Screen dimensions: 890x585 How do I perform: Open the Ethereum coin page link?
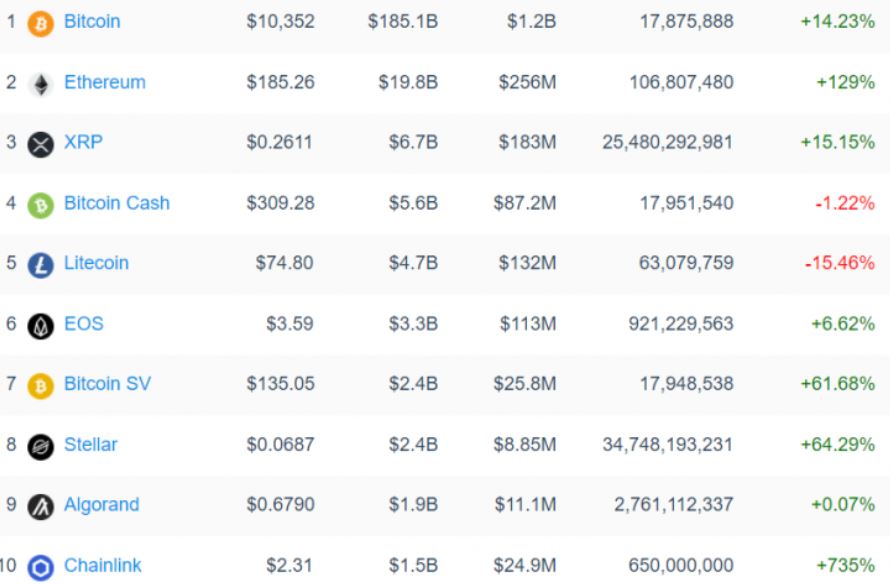pos(105,82)
